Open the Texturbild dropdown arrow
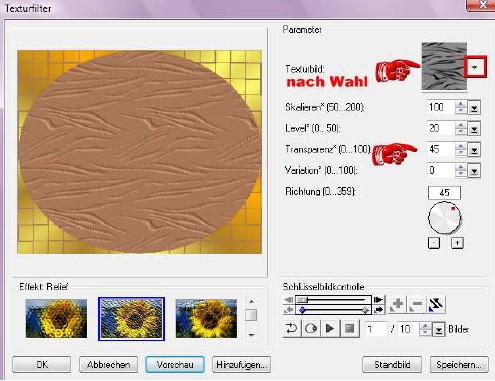495x381 pixels. tap(475, 67)
